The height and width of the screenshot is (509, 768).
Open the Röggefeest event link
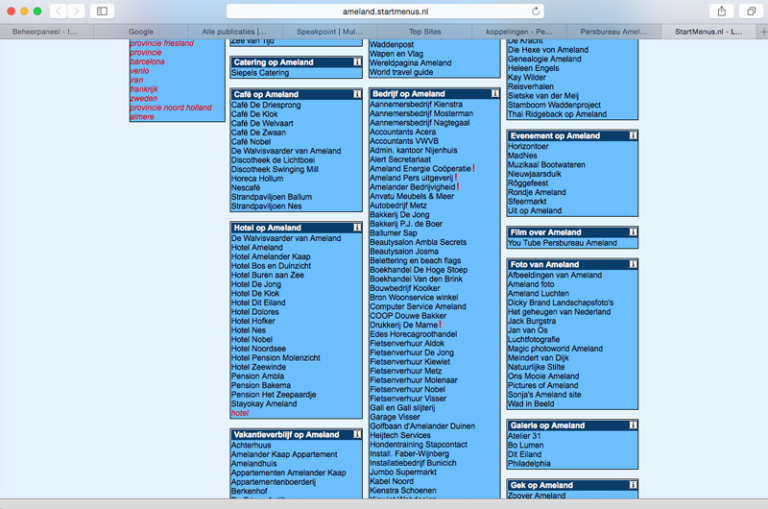pyautogui.click(x=528, y=183)
